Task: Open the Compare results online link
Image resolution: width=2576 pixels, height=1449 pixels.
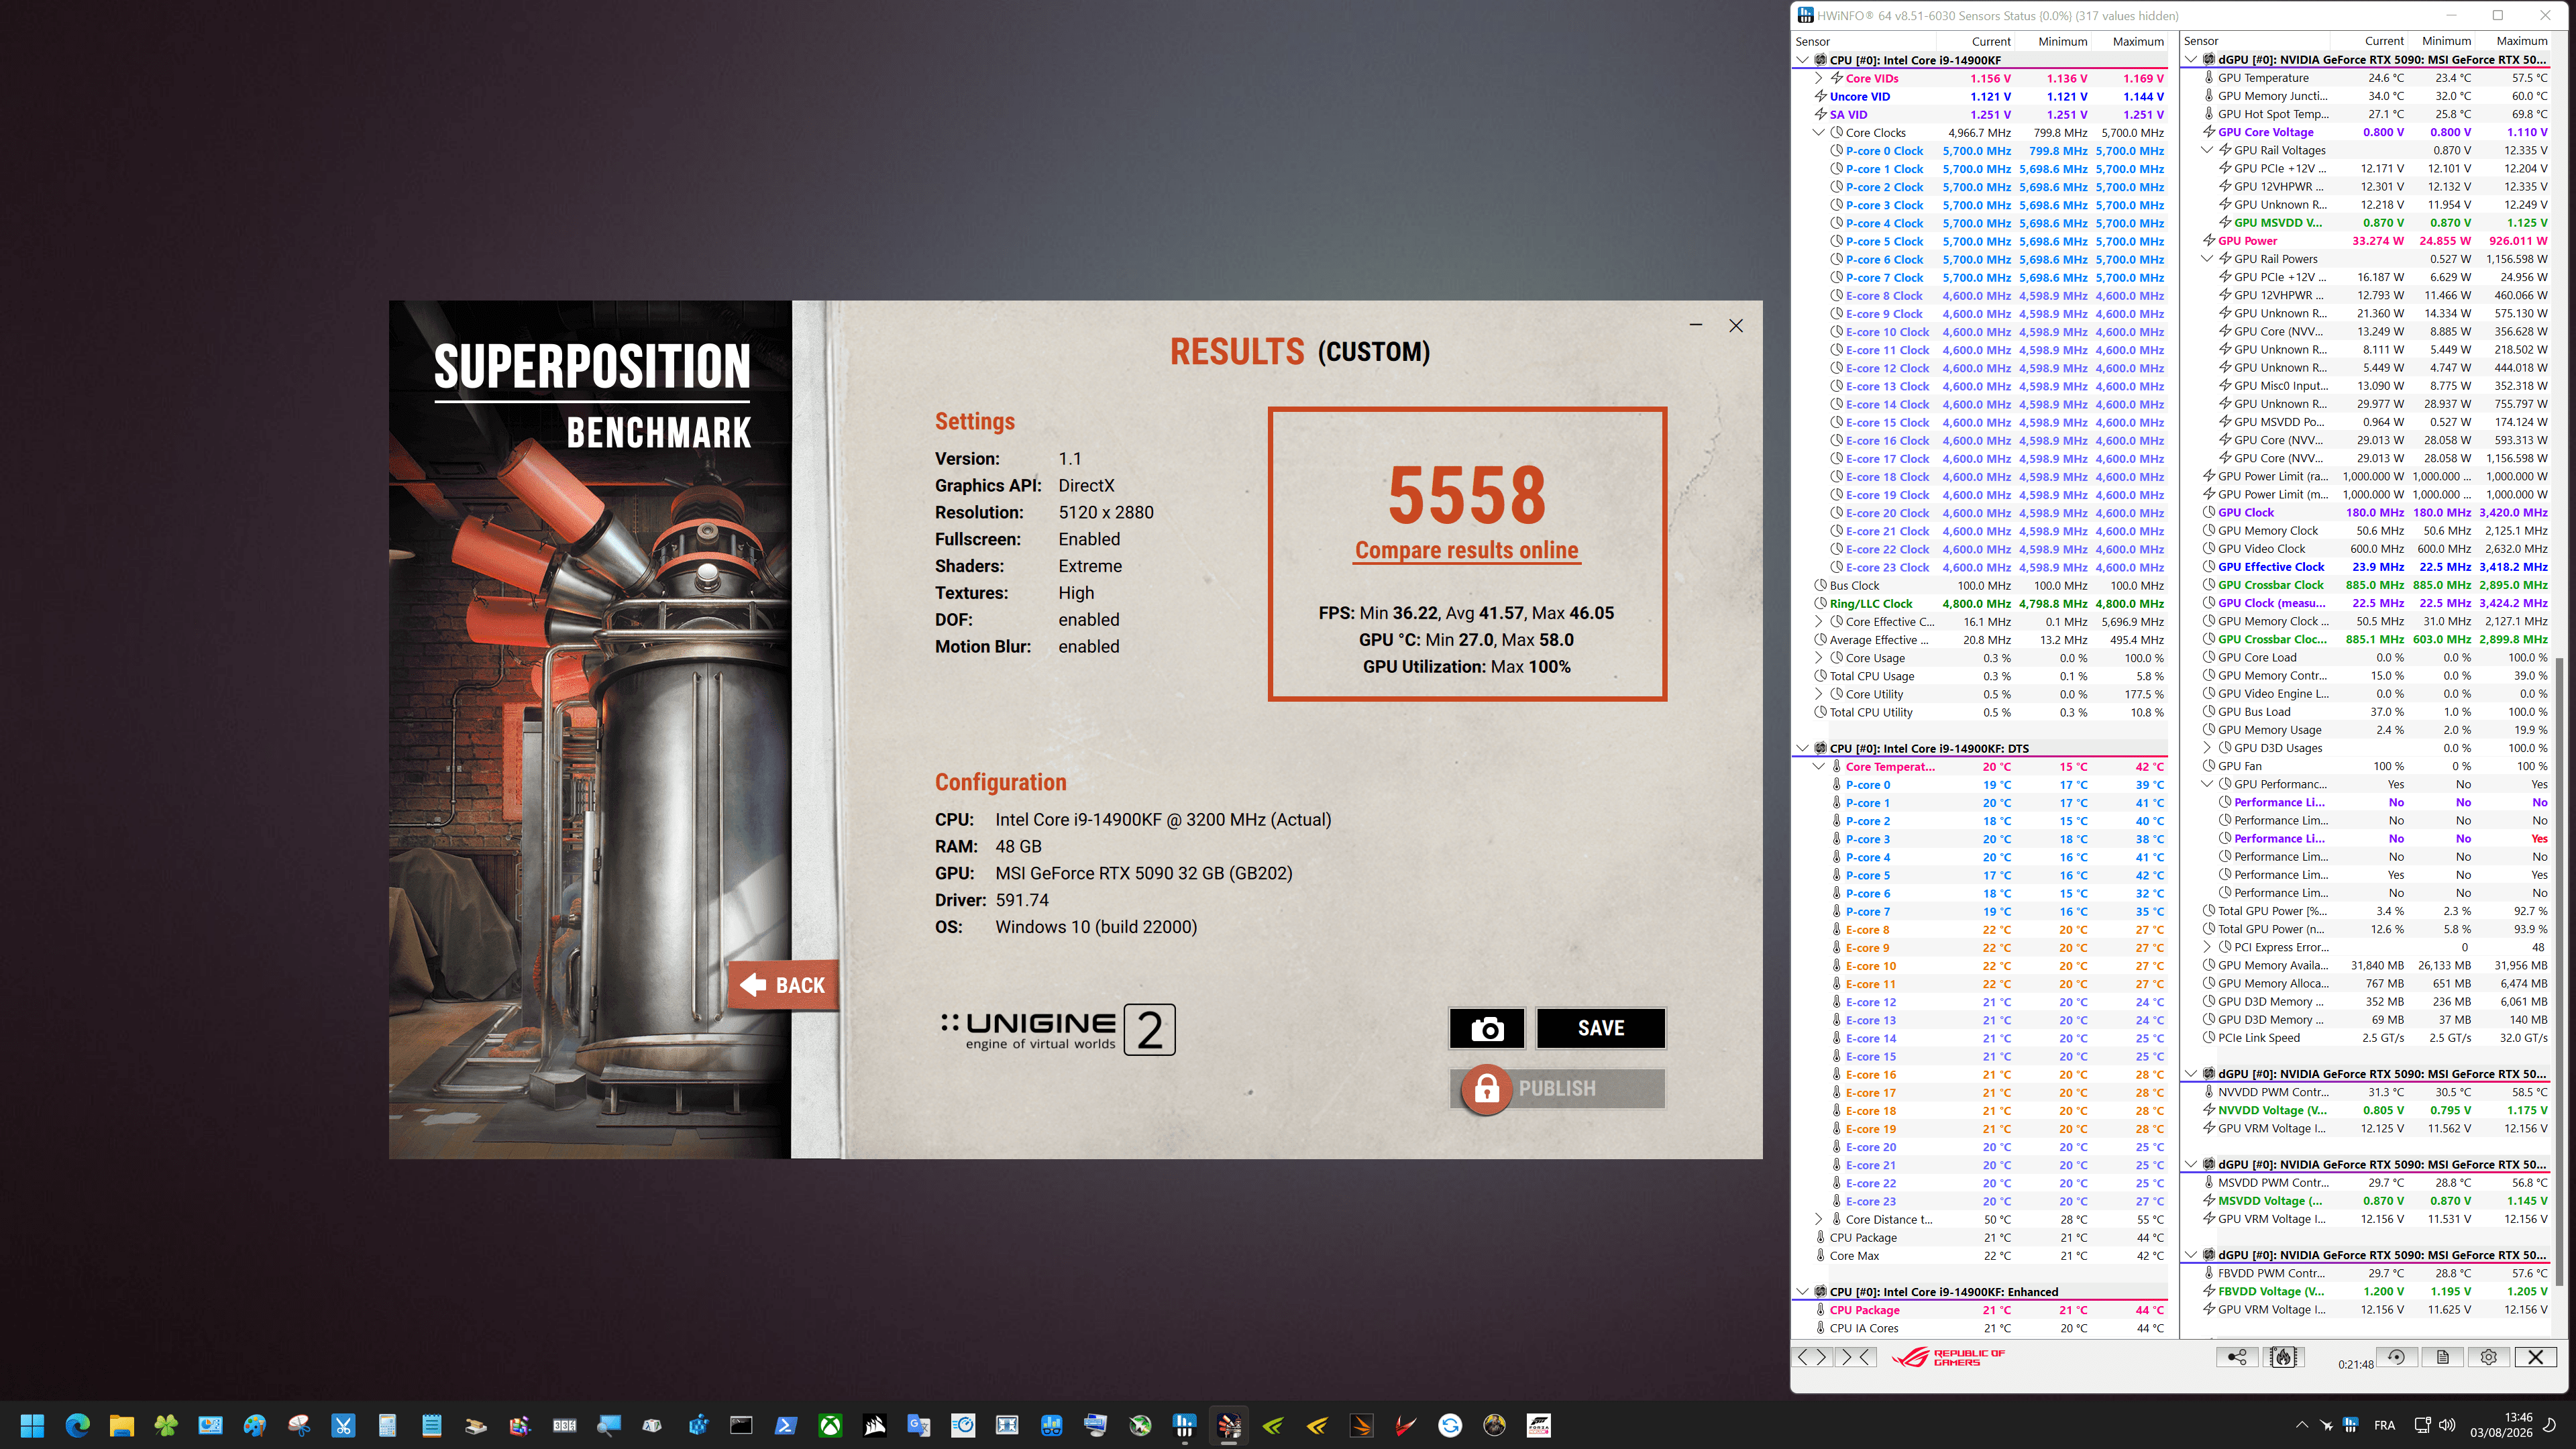Action: (1467, 550)
